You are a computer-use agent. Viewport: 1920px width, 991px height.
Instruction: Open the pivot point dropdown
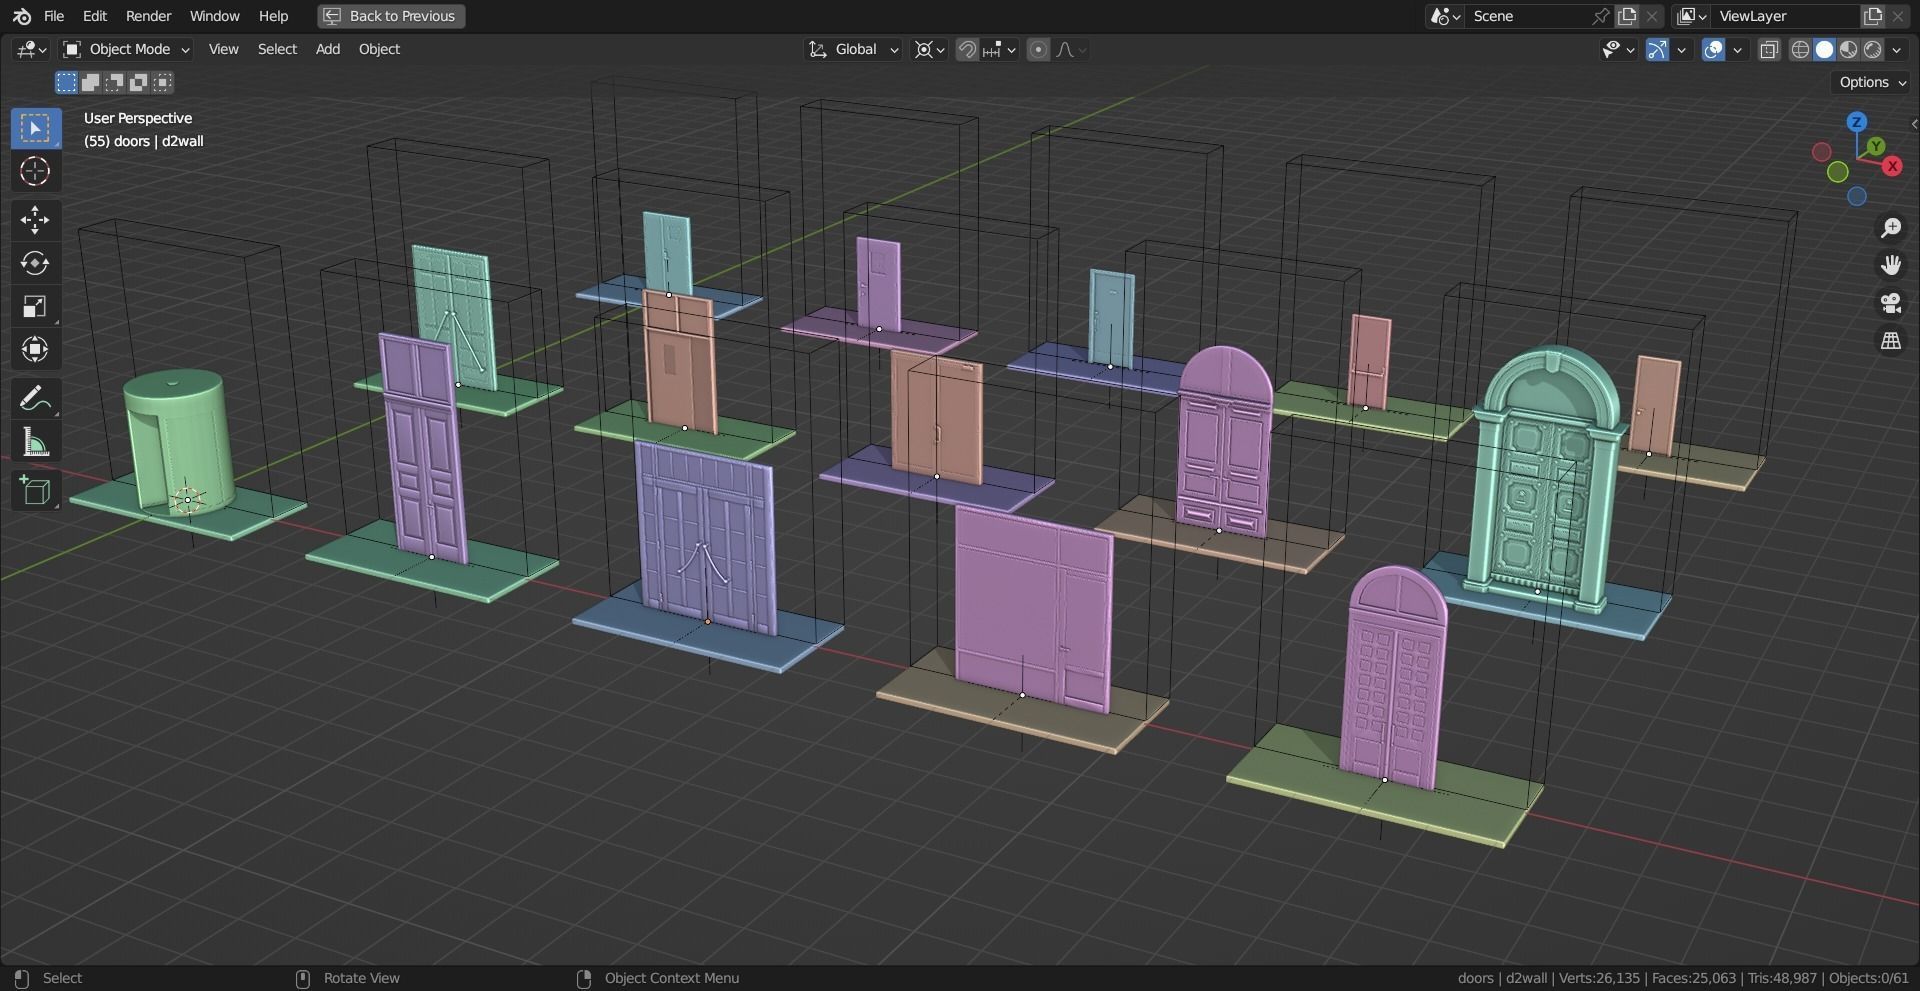pyautogui.click(x=930, y=49)
